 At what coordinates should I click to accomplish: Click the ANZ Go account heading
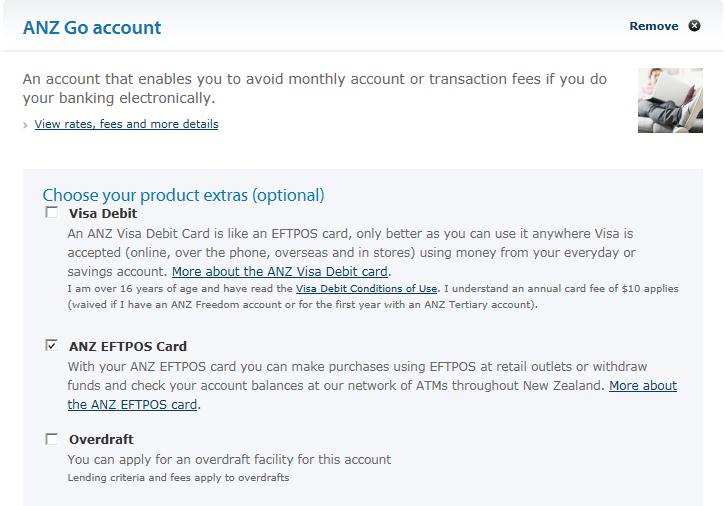coord(92,28)
